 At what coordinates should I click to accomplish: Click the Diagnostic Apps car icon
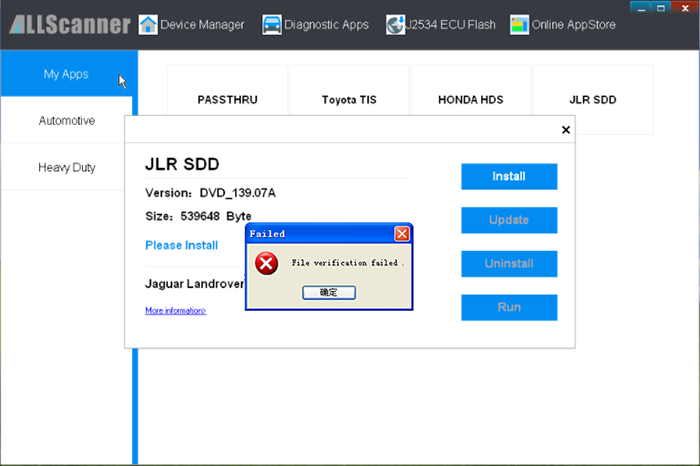(271, 25)
